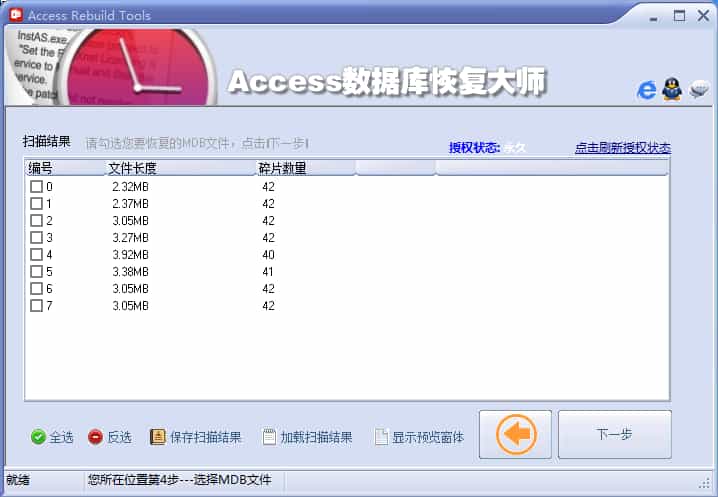Click fragment count 41 in row 5

268,271
